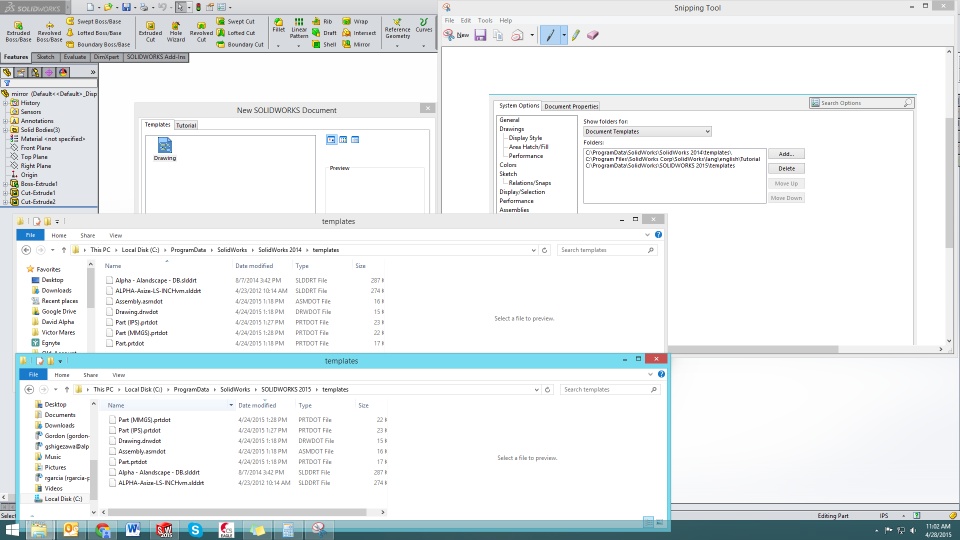The image size is (960, 540).
Task: Select the Shell feature tool
Action: [324, 44]
